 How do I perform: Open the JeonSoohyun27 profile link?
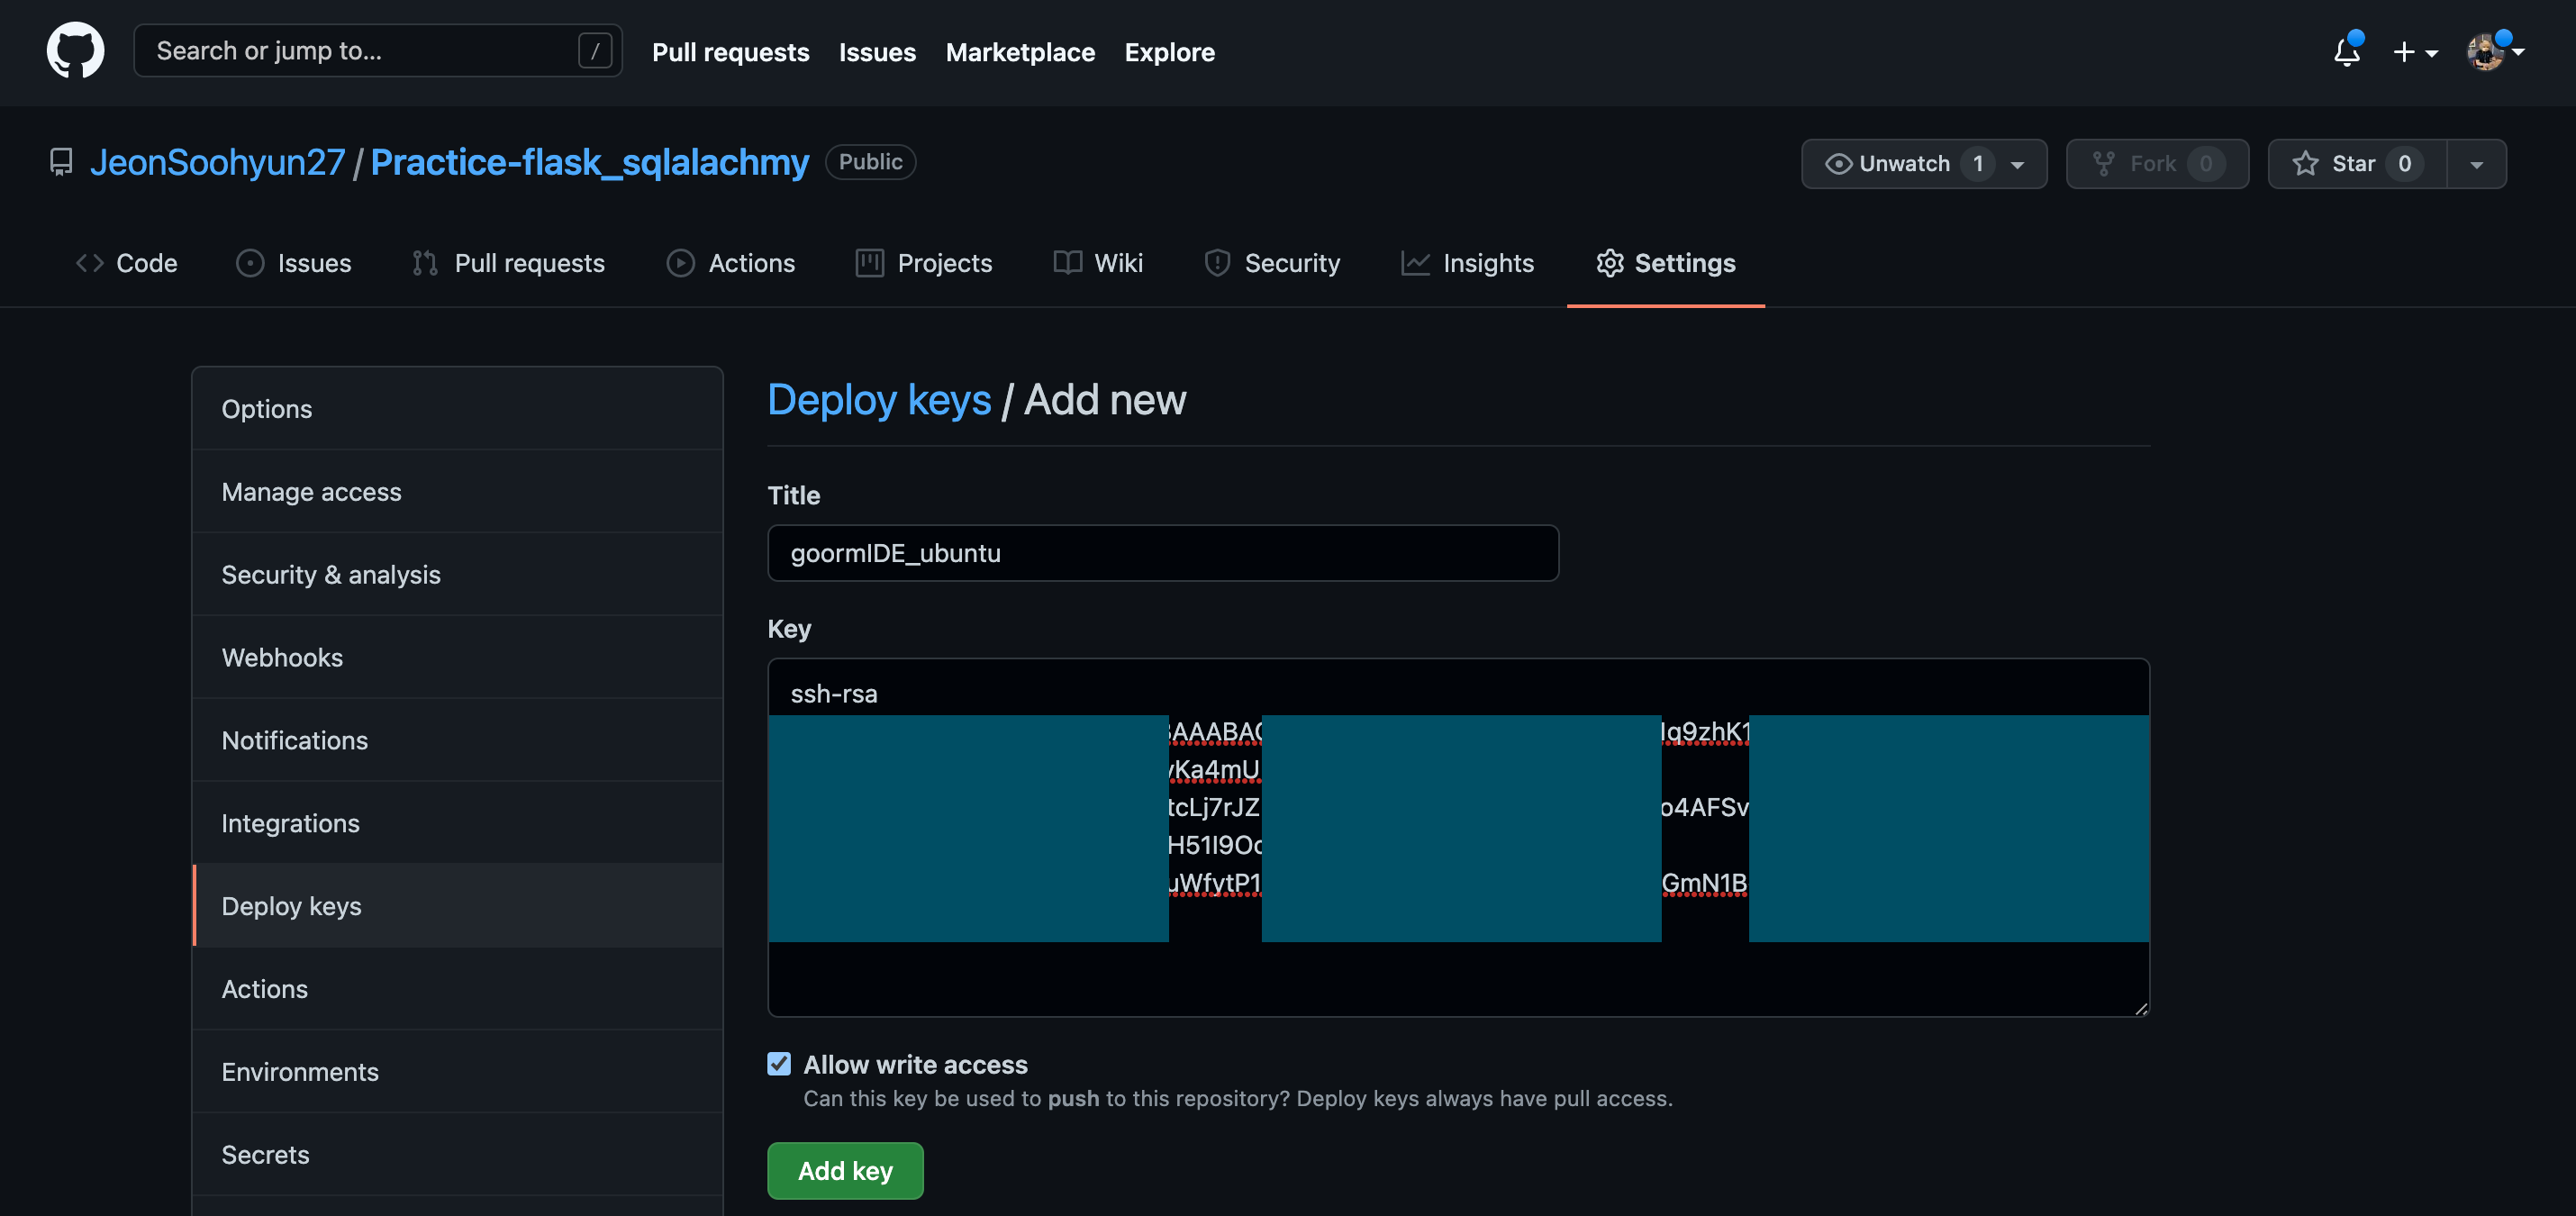point(217,162)
